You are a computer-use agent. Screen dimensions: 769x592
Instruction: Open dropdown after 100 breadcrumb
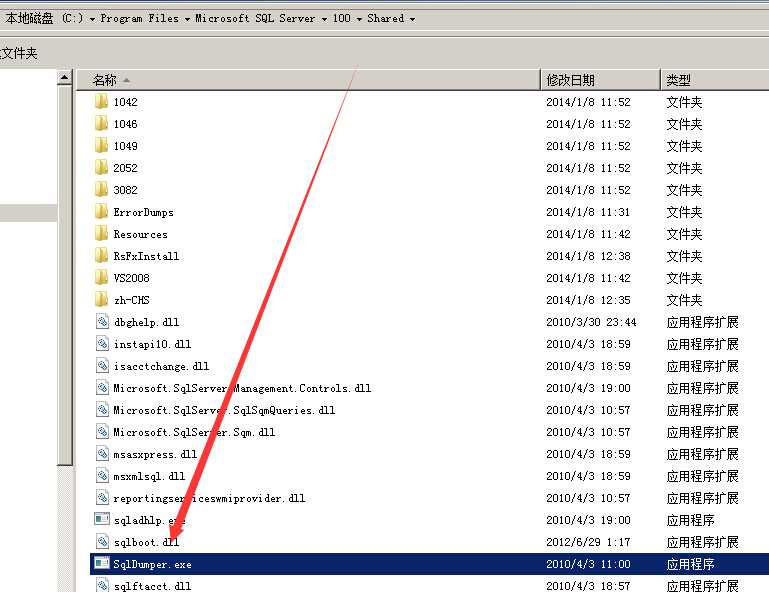[359, 19]
